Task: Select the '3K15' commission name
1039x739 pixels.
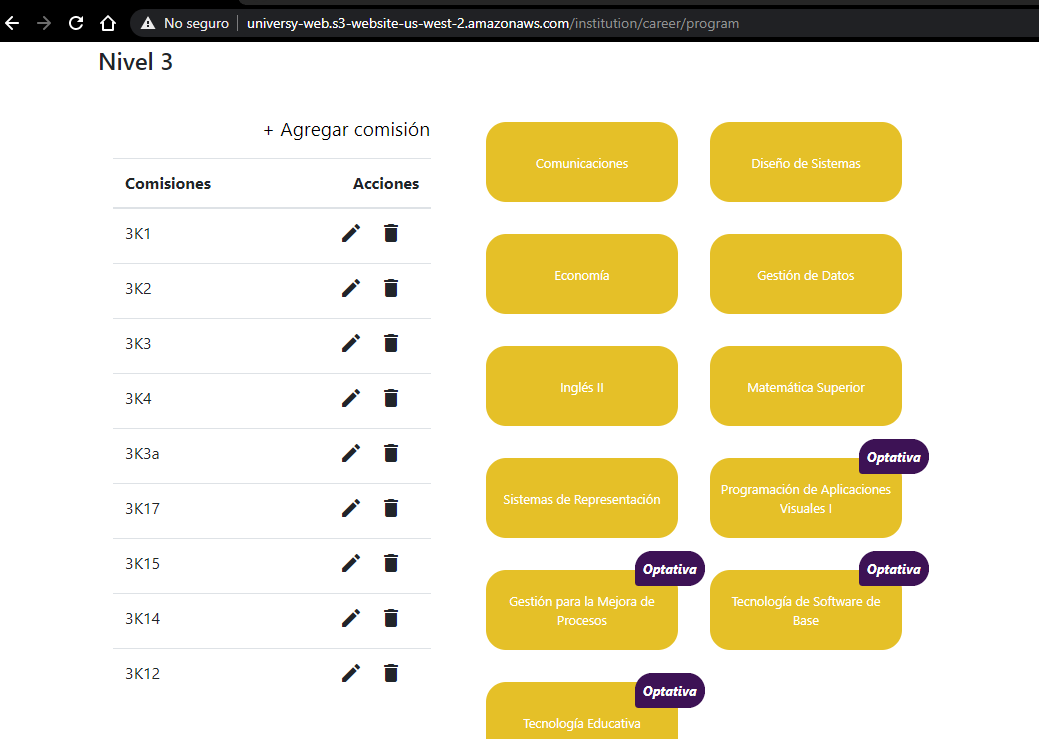Action: pos(142,563)
